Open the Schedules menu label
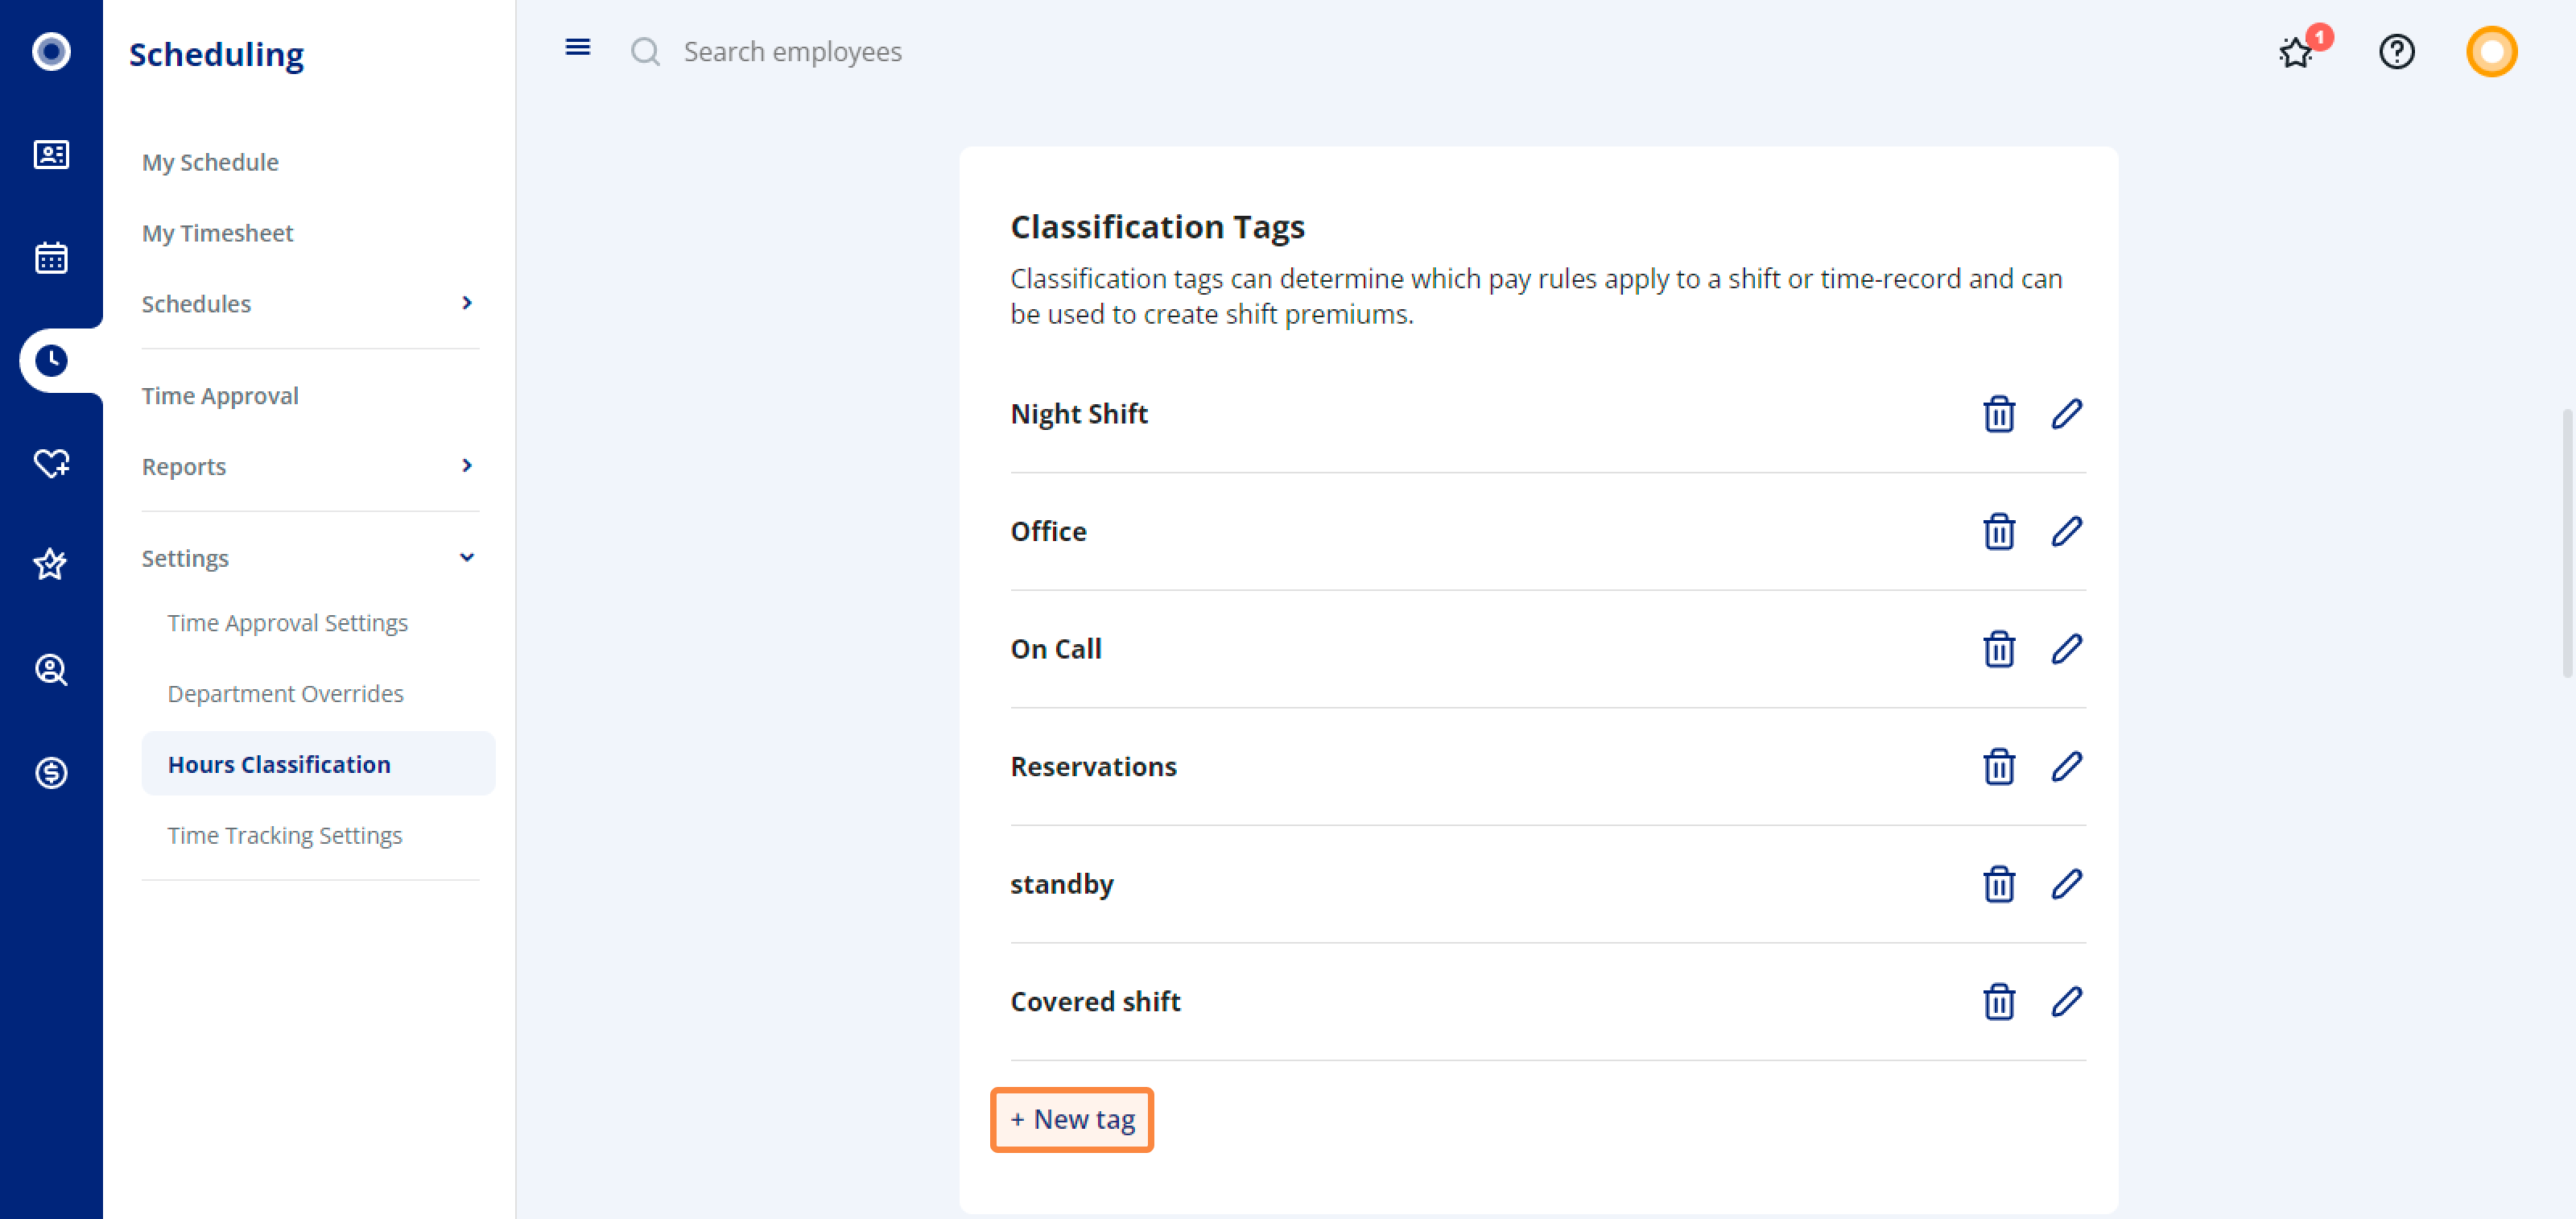The height and width of the screenshot is (1219, 2576). pyautogui.click(x=196, y=304)
